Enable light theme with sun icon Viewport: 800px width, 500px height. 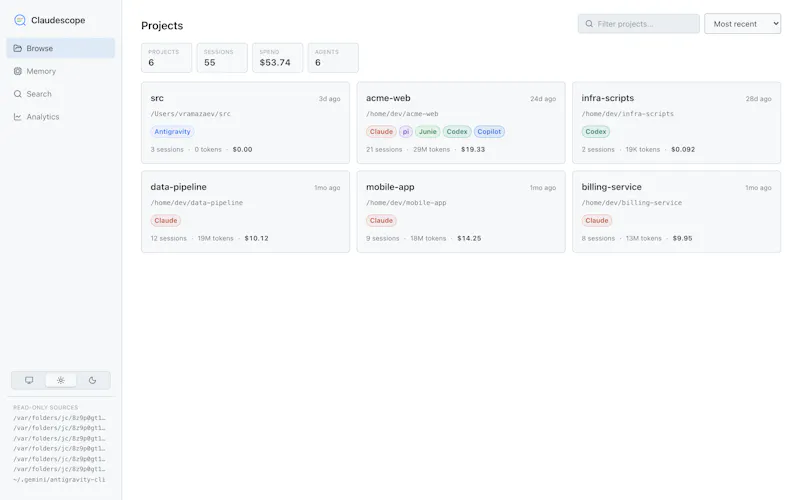click(x=61, y=380)
